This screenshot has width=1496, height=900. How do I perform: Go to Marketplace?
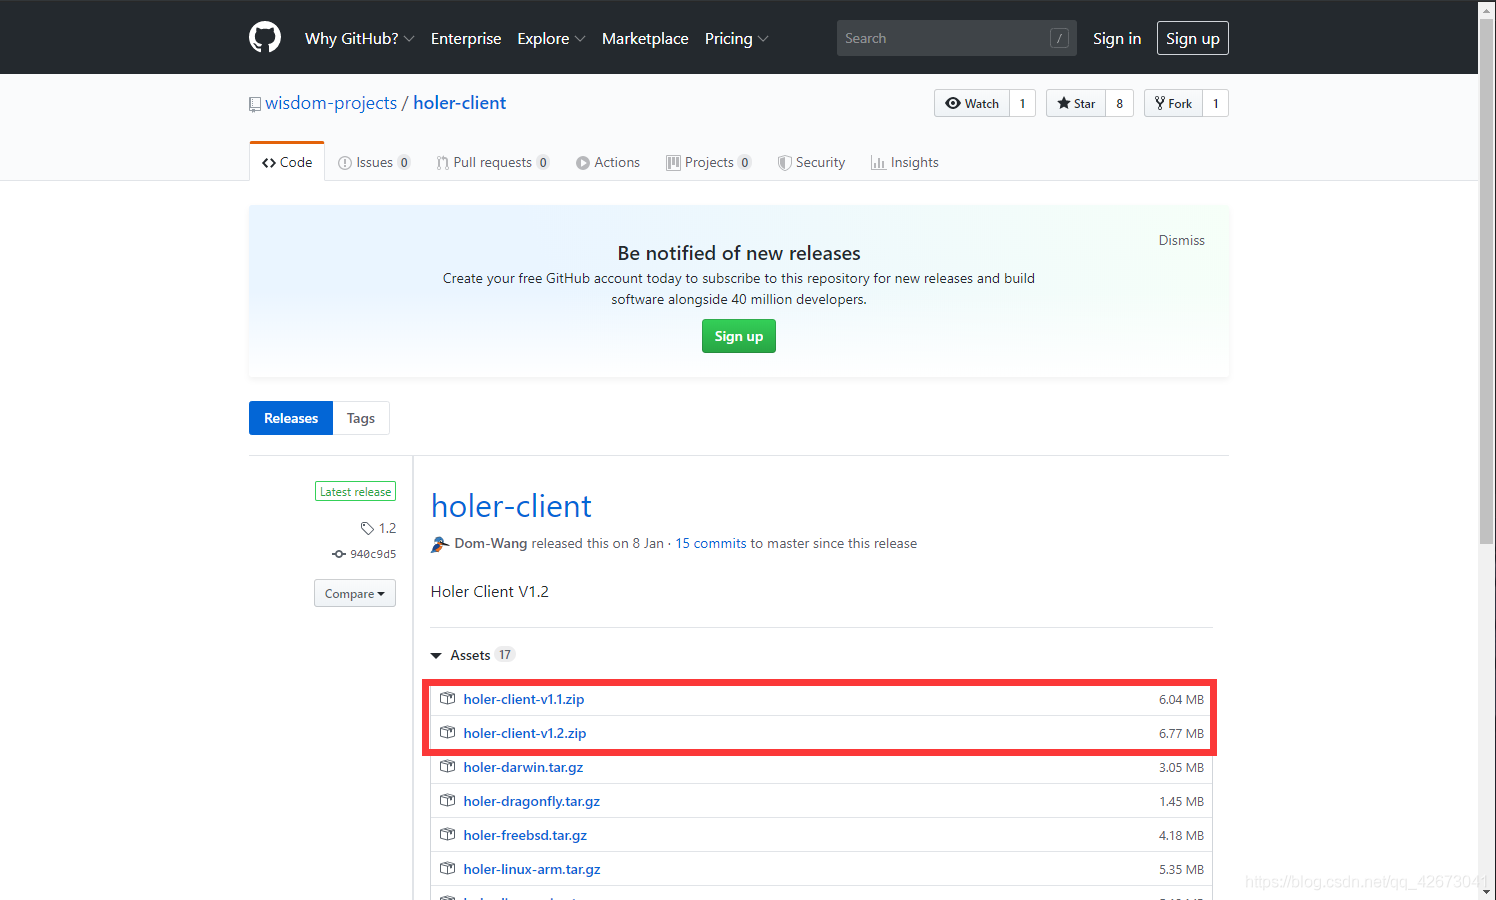645,38
